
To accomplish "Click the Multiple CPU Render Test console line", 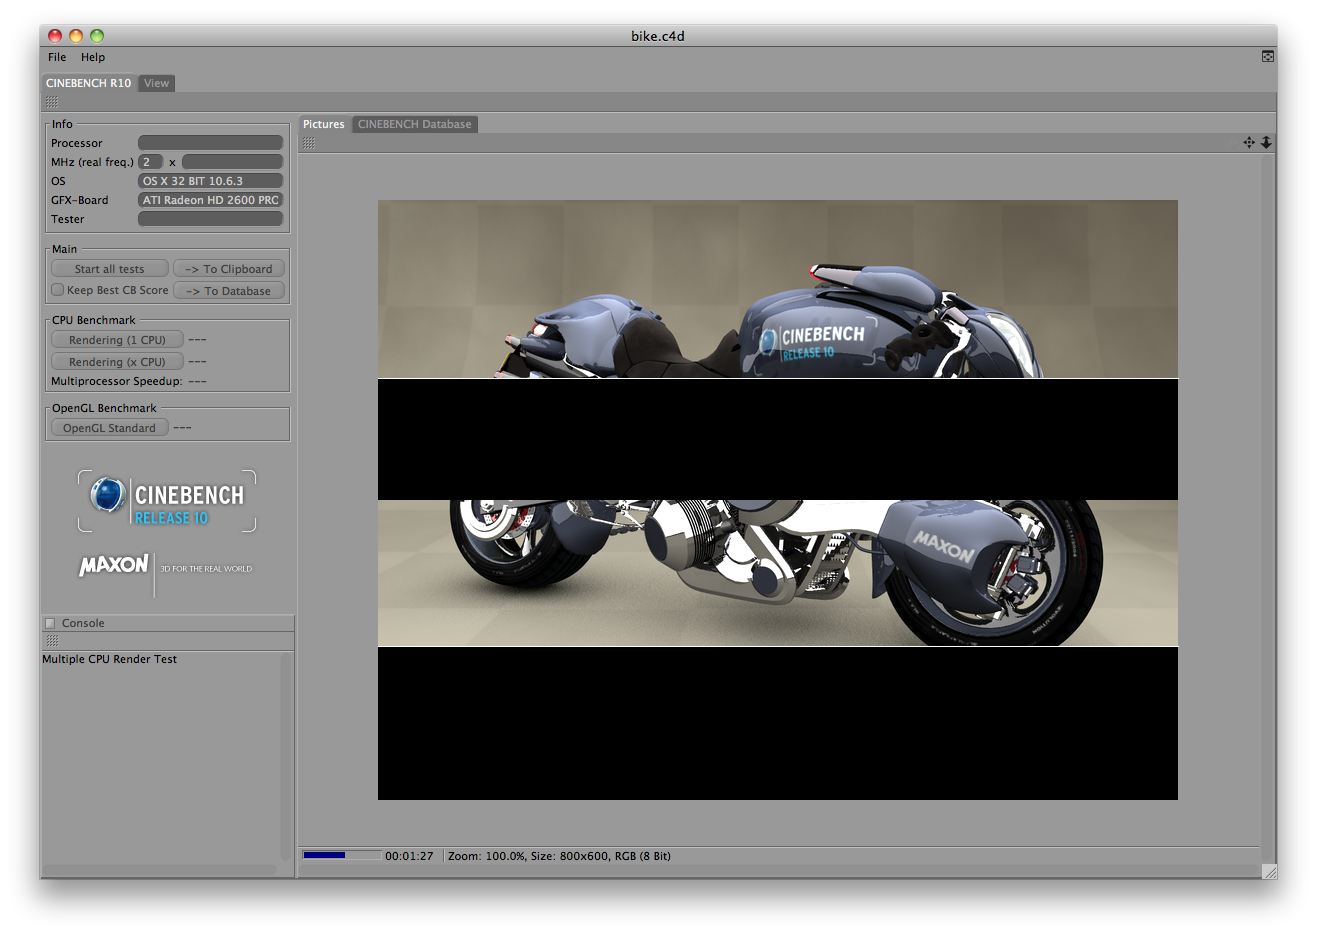I will pyautogui.click(x=109, y=659).
